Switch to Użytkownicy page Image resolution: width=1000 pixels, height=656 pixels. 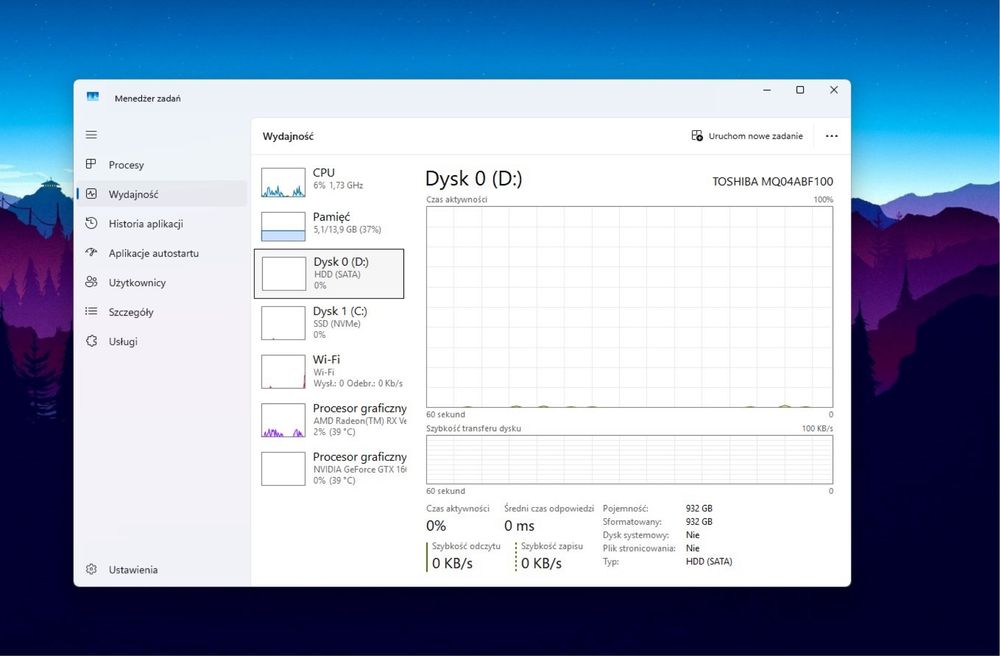click(162, 282)
